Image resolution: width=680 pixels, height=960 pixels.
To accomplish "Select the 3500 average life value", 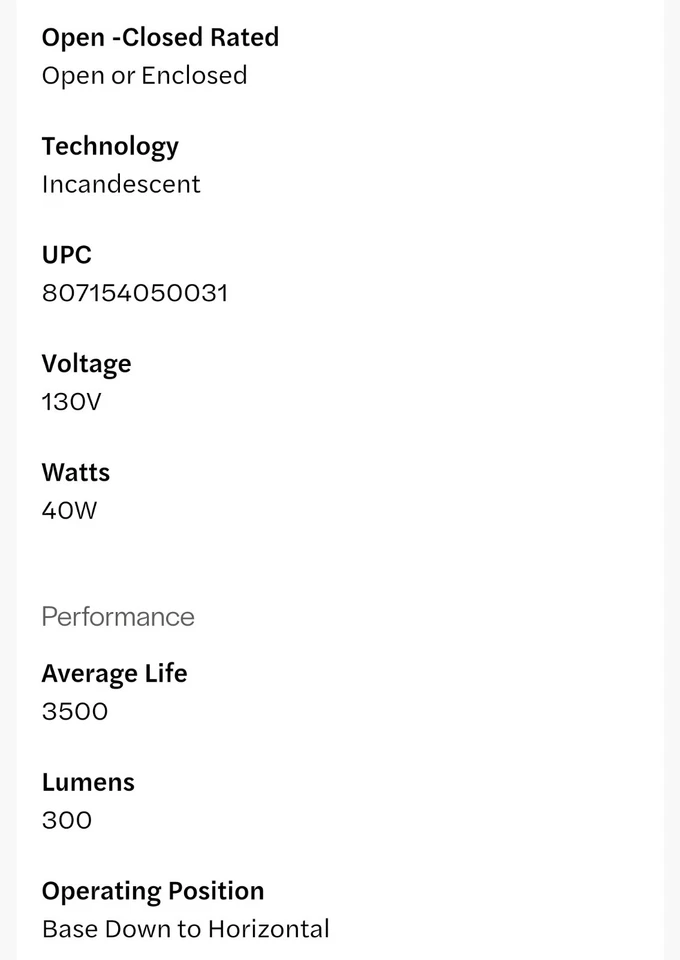I will [x=74, y=712].
